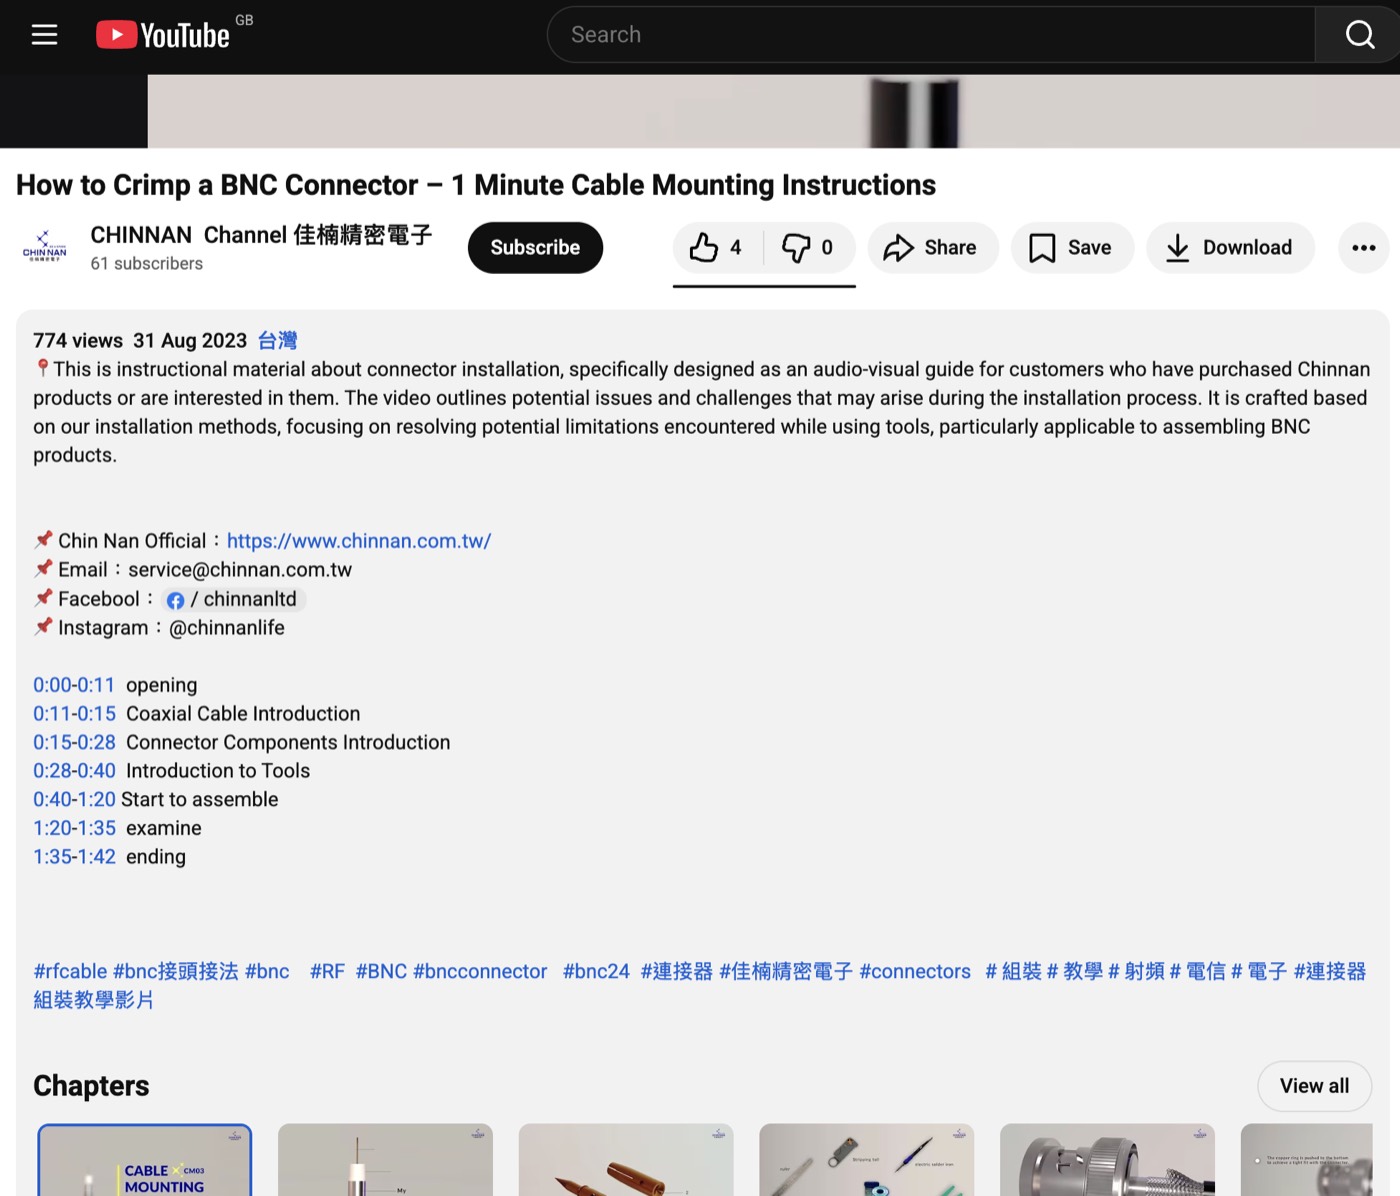The width and height of the screenshot is (1400, 1196).
Task: Open the #bnc24 hashtag
Action: [596, 972]
